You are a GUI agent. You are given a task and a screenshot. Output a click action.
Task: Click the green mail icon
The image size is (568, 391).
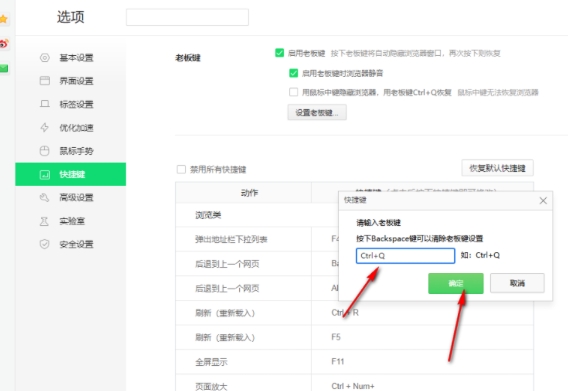pyautogui.click(x=4, y=68)
